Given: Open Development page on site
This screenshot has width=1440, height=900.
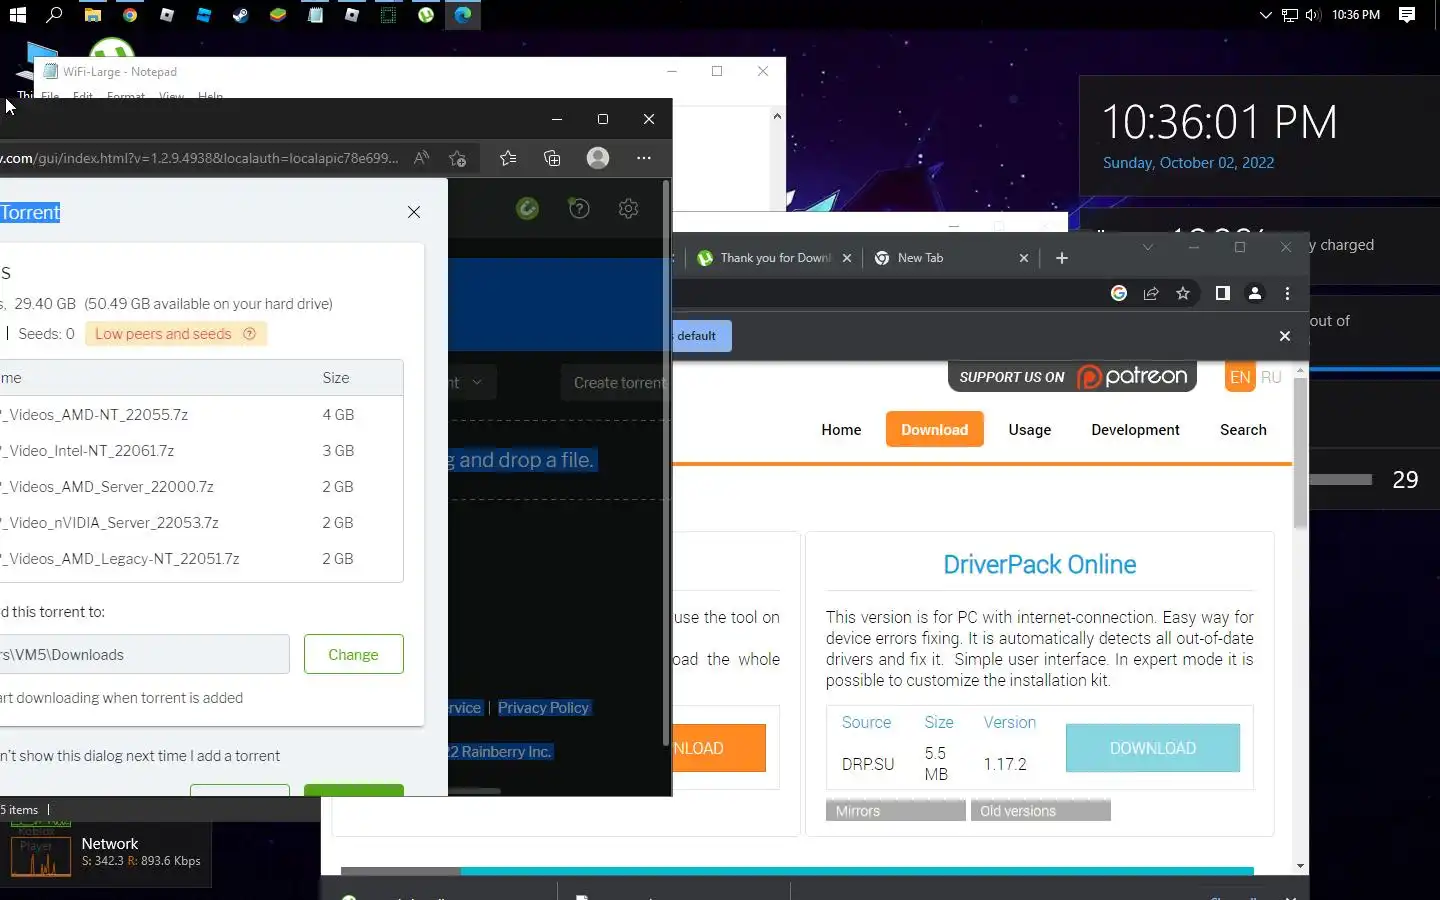Looking at the screenshot, I should 1135,429.
